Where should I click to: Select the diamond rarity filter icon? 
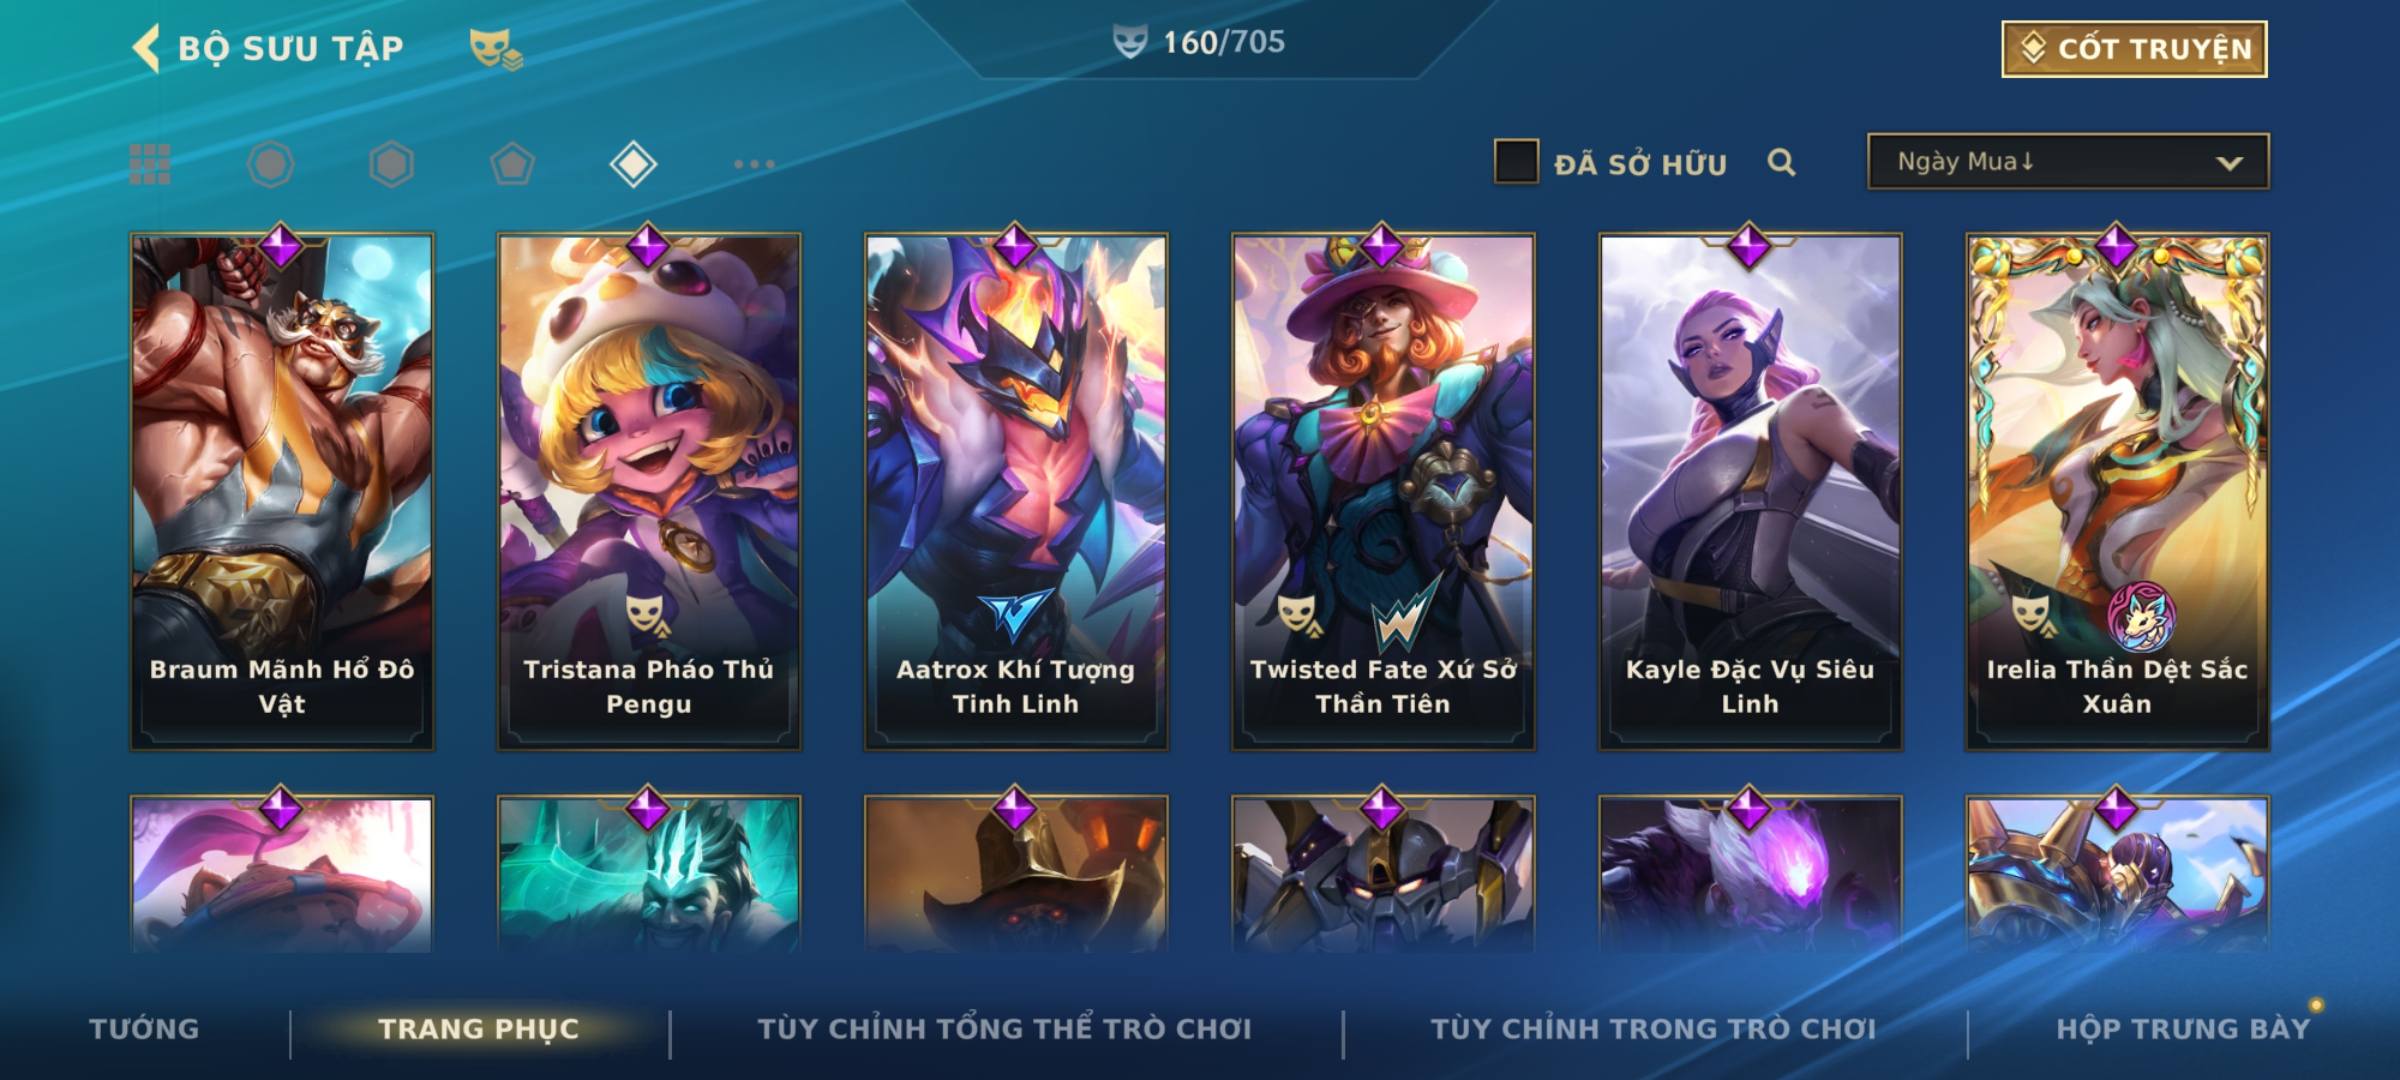(633, 164)
